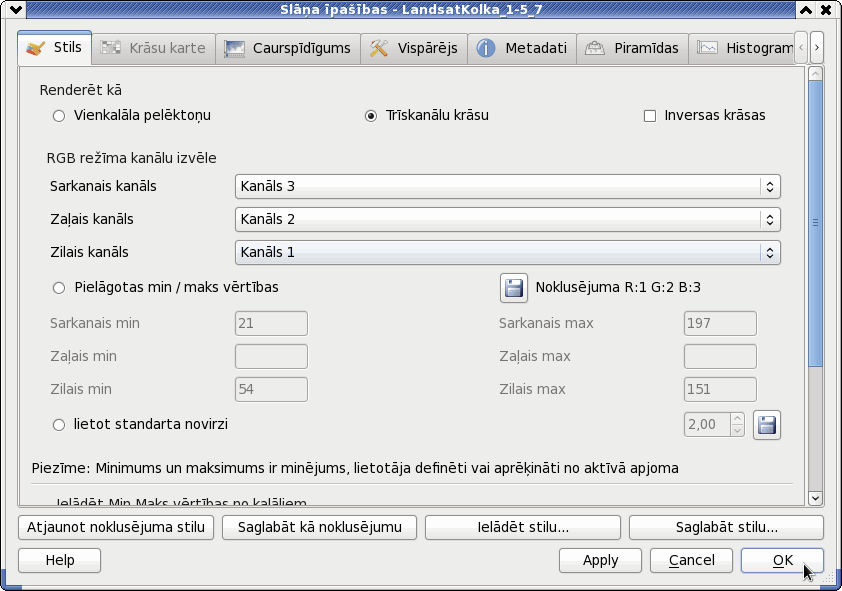Open the Histogram tab

tap(741, 48)
